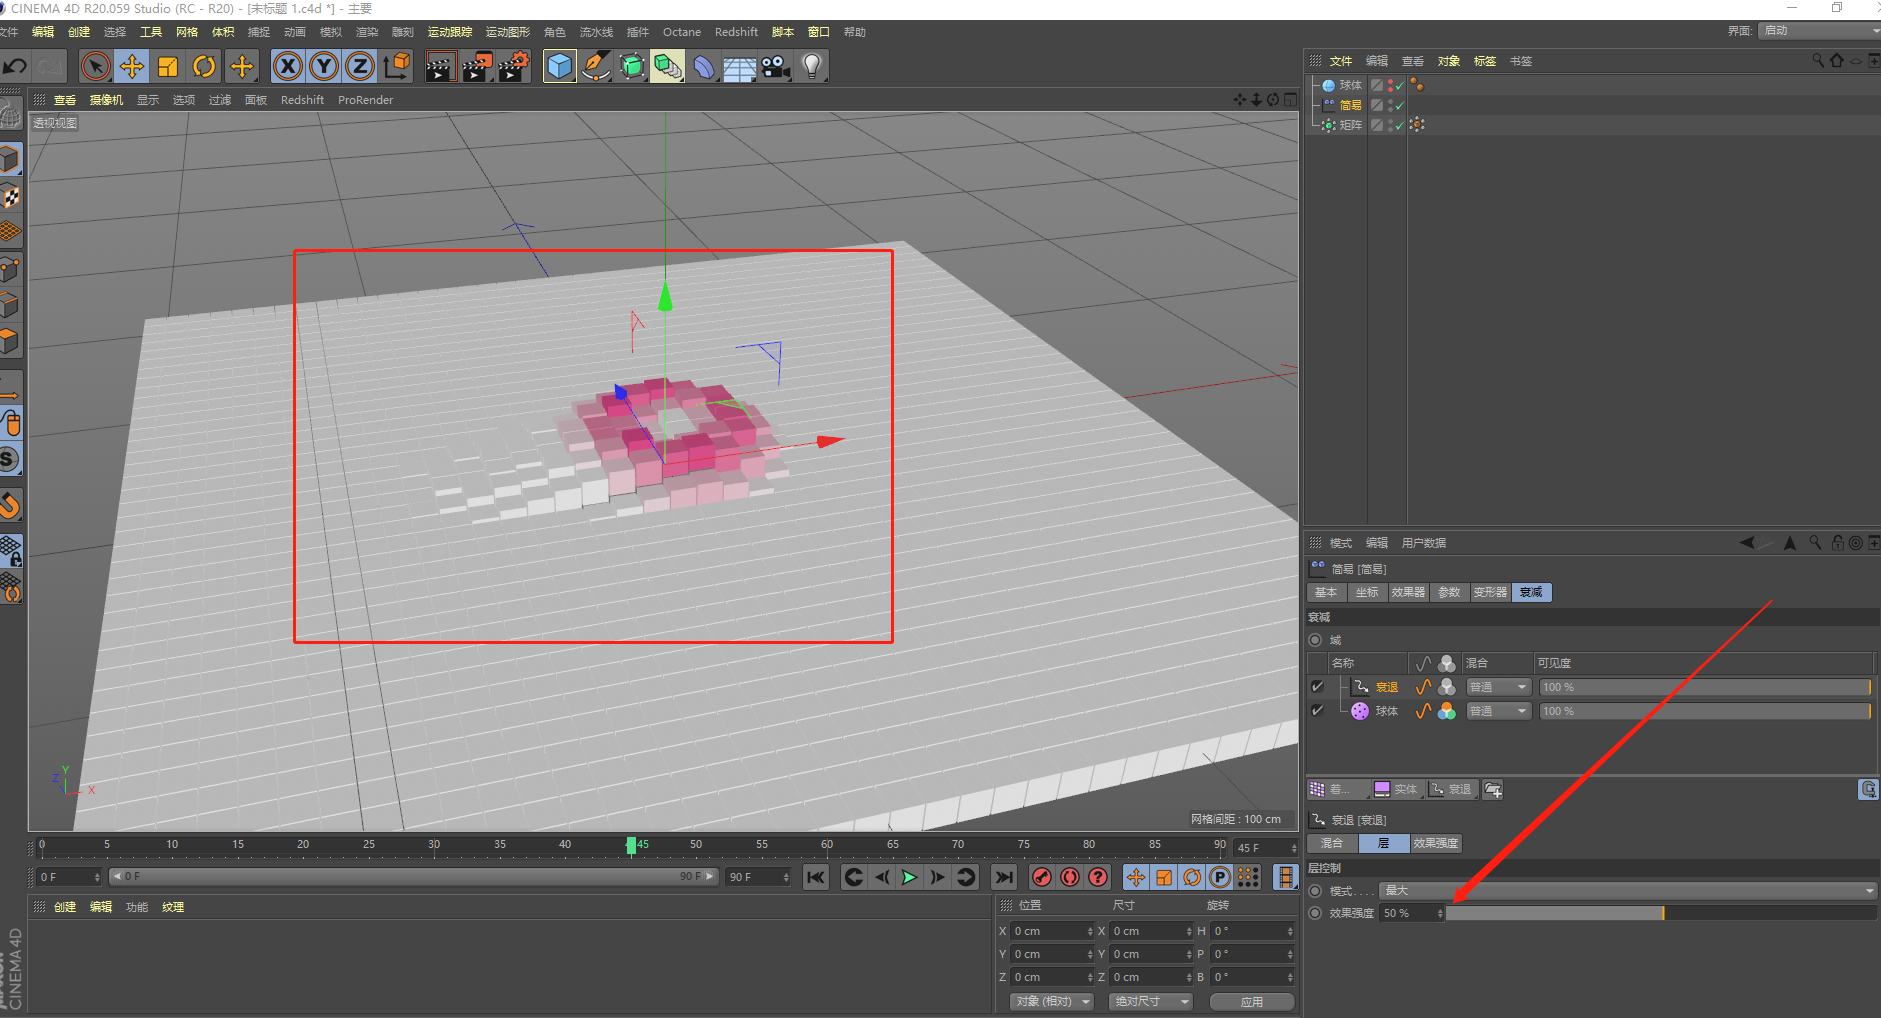Open 混合 dropdown for the 球体 layer
1881x1018 pixels.
tap(1498, 711)
